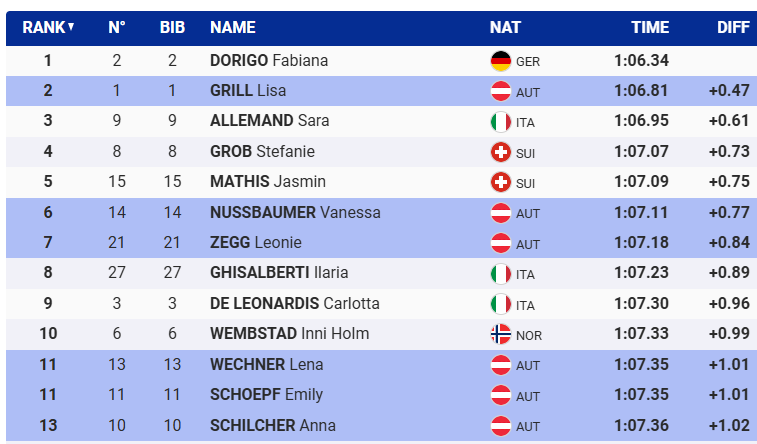Click the DIFF column header
The height and width of the screenshot is (444, 757).
tap(733, 28)
